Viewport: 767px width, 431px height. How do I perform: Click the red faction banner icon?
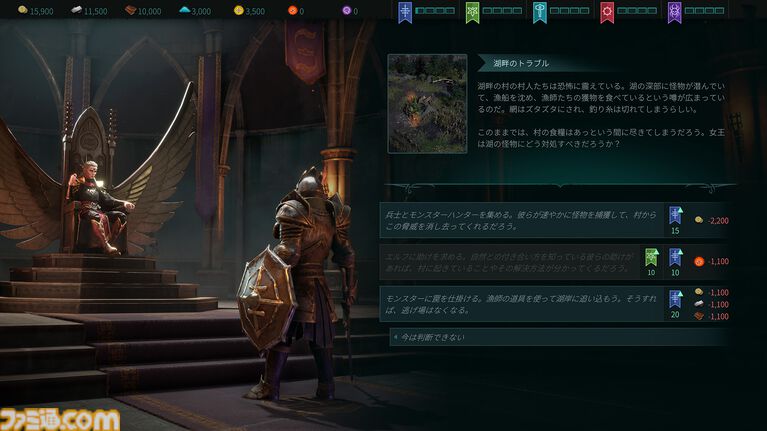[607, 13]
